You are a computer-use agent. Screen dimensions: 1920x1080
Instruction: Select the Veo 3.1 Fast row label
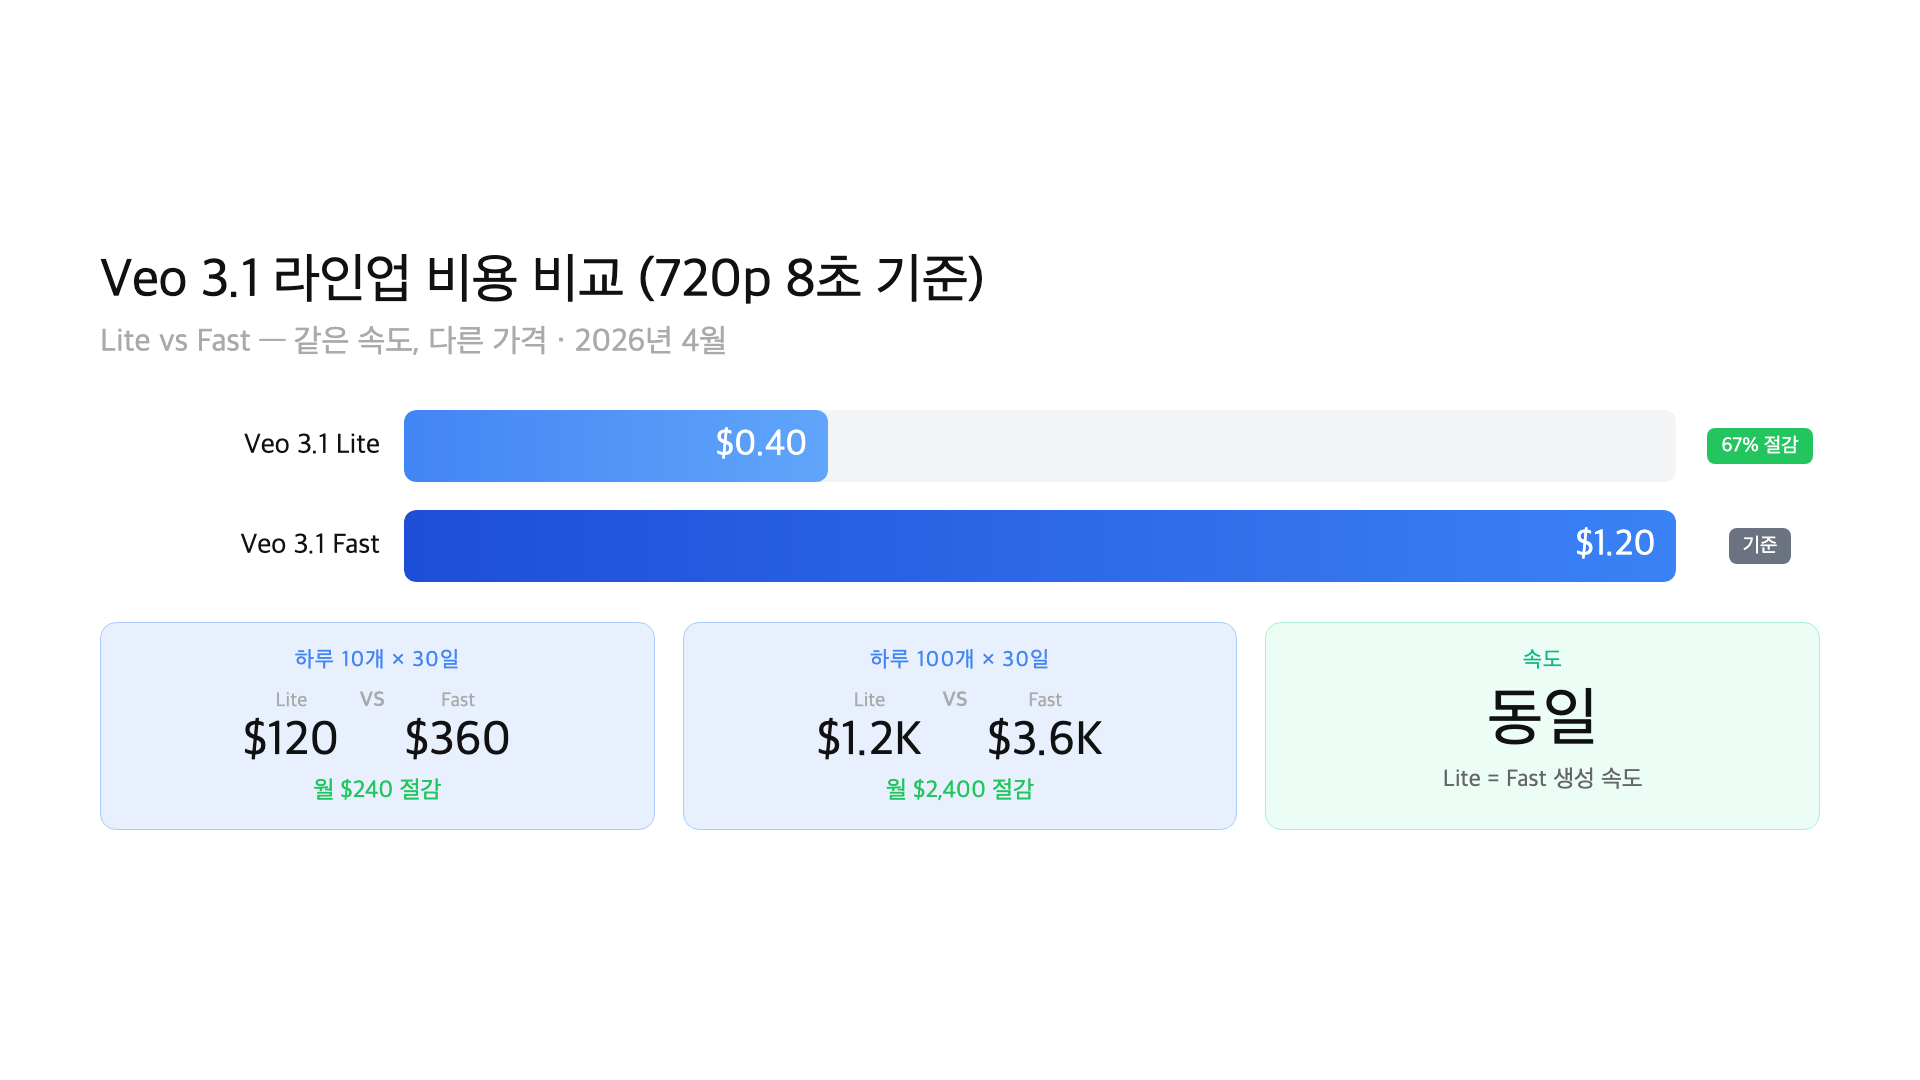pyautogui.click(x=310, y=544)
